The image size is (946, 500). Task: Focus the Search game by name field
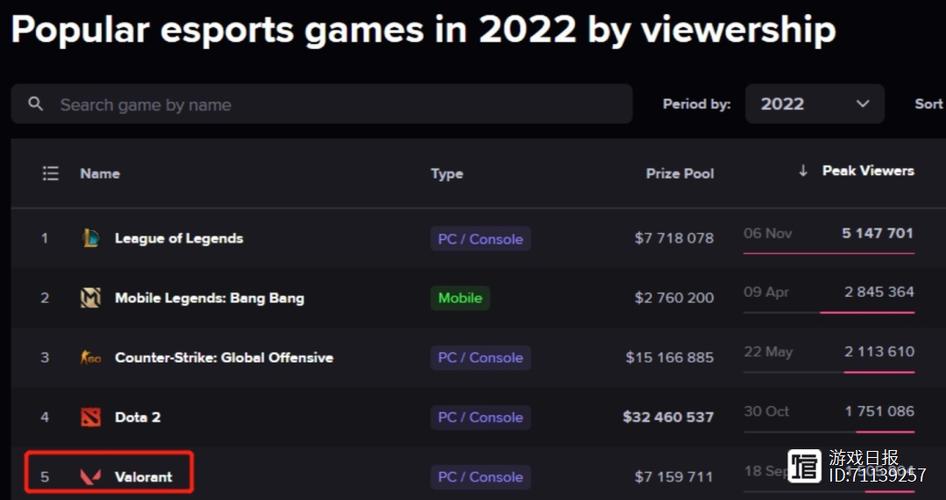tap(322, 104)
